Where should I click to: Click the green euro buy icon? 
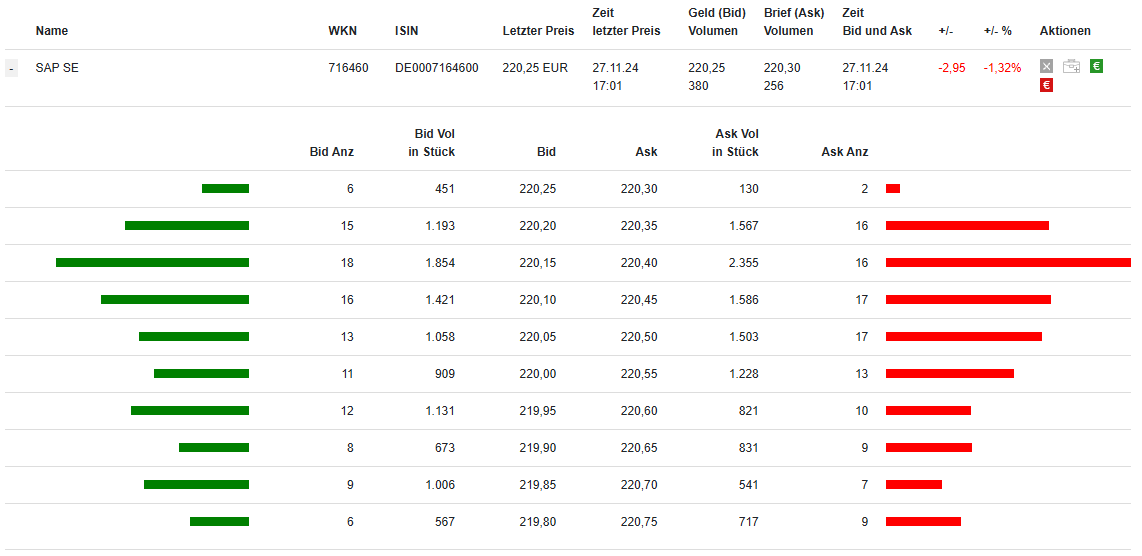click(x=1096, y=67)
